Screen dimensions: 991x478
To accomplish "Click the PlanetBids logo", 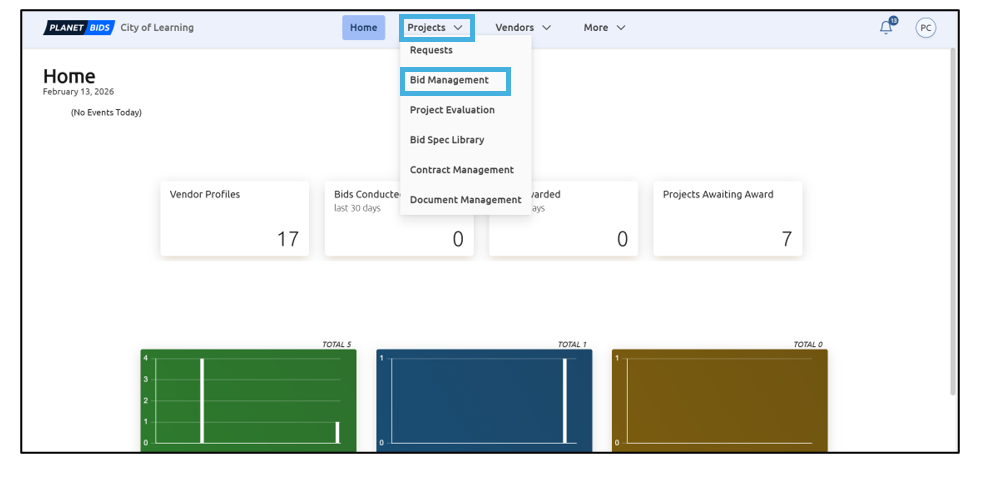I will tap(79, 28).
